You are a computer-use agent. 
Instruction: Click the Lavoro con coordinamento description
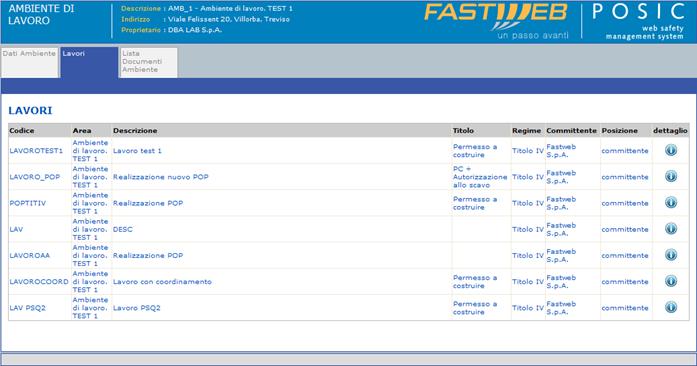coord(162,282)
